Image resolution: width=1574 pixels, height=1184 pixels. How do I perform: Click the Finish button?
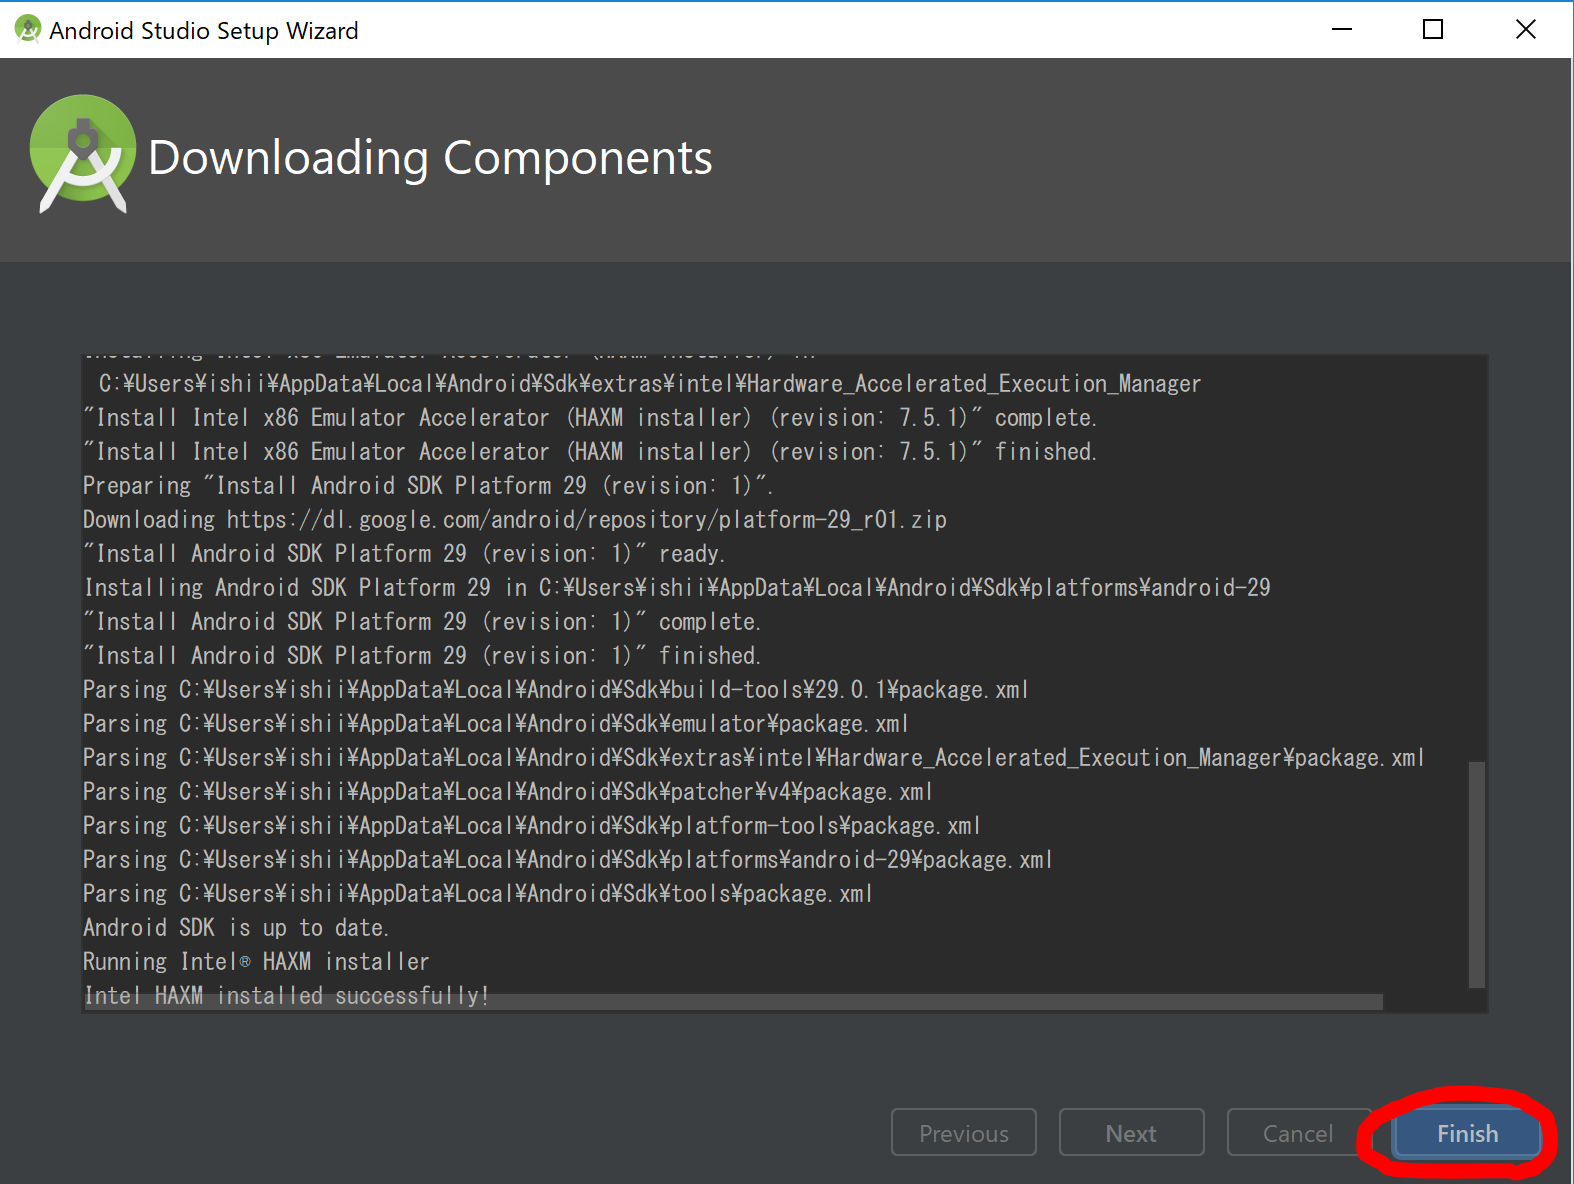click(x=1467, y=1133)
